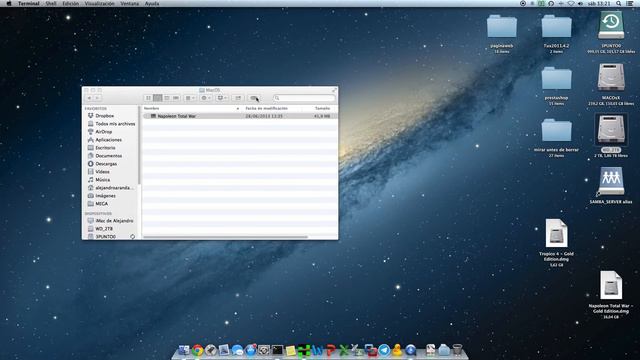Toggle Finder window full screen arrow
The width and height of the screenshot is (640, 360).
click(x=334, y=90)
